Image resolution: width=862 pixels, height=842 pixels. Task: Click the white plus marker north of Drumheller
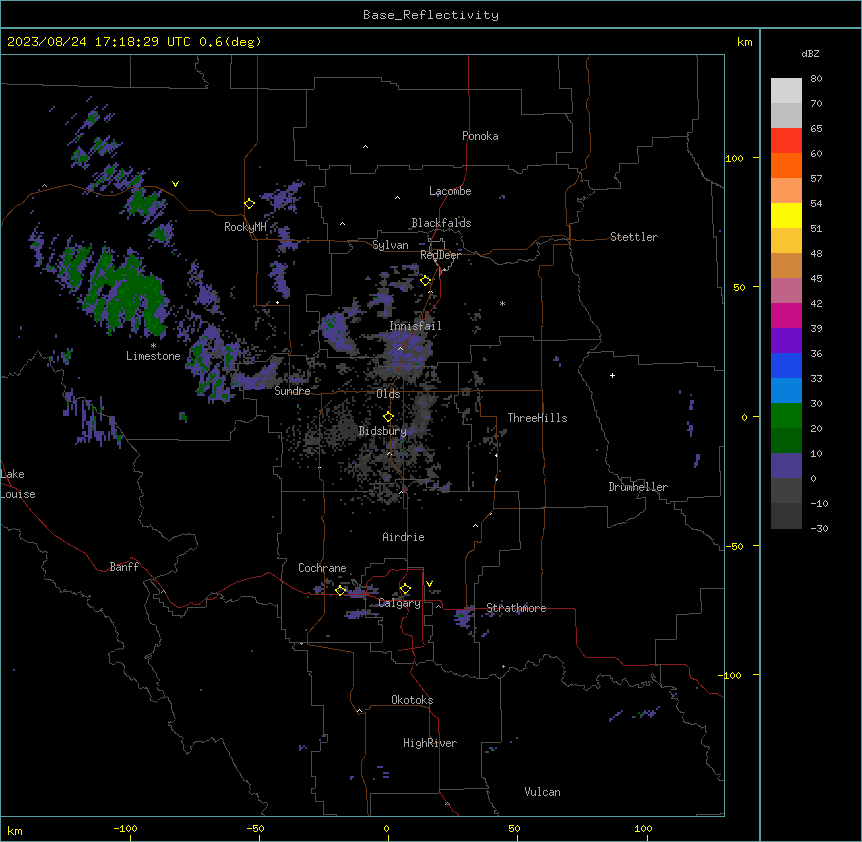click(612, 375)
